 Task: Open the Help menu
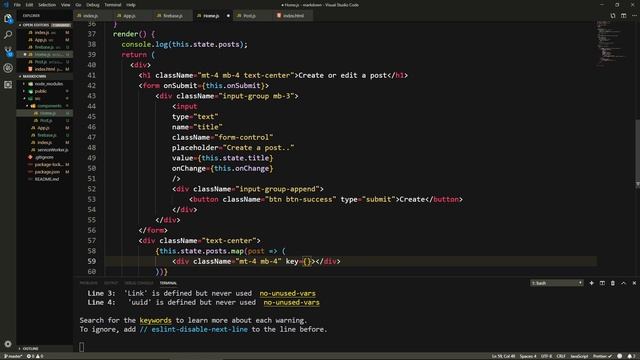click(131, 5)
